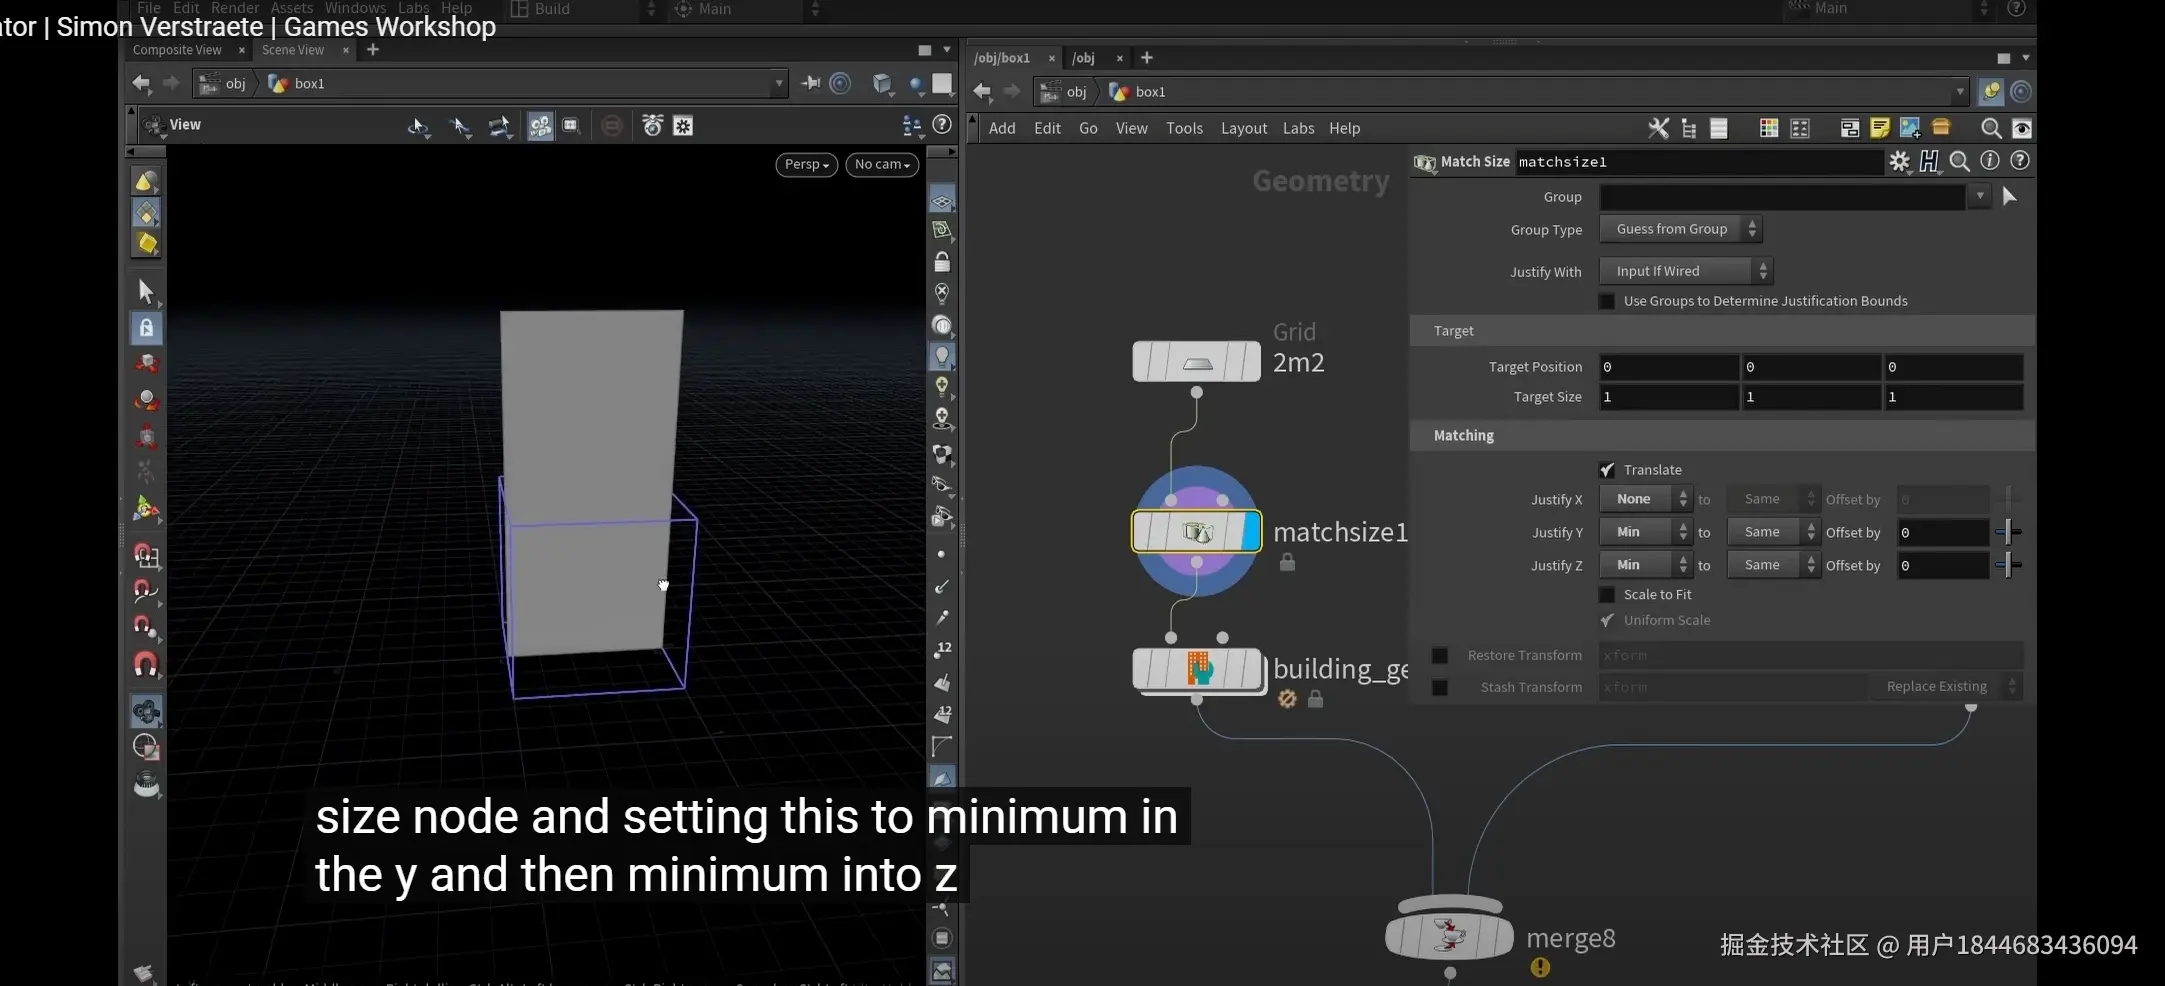The width and height of the screenshot is (2165, 986).
Task: Click the scene viewer help question mark
Action: point(942,125)
